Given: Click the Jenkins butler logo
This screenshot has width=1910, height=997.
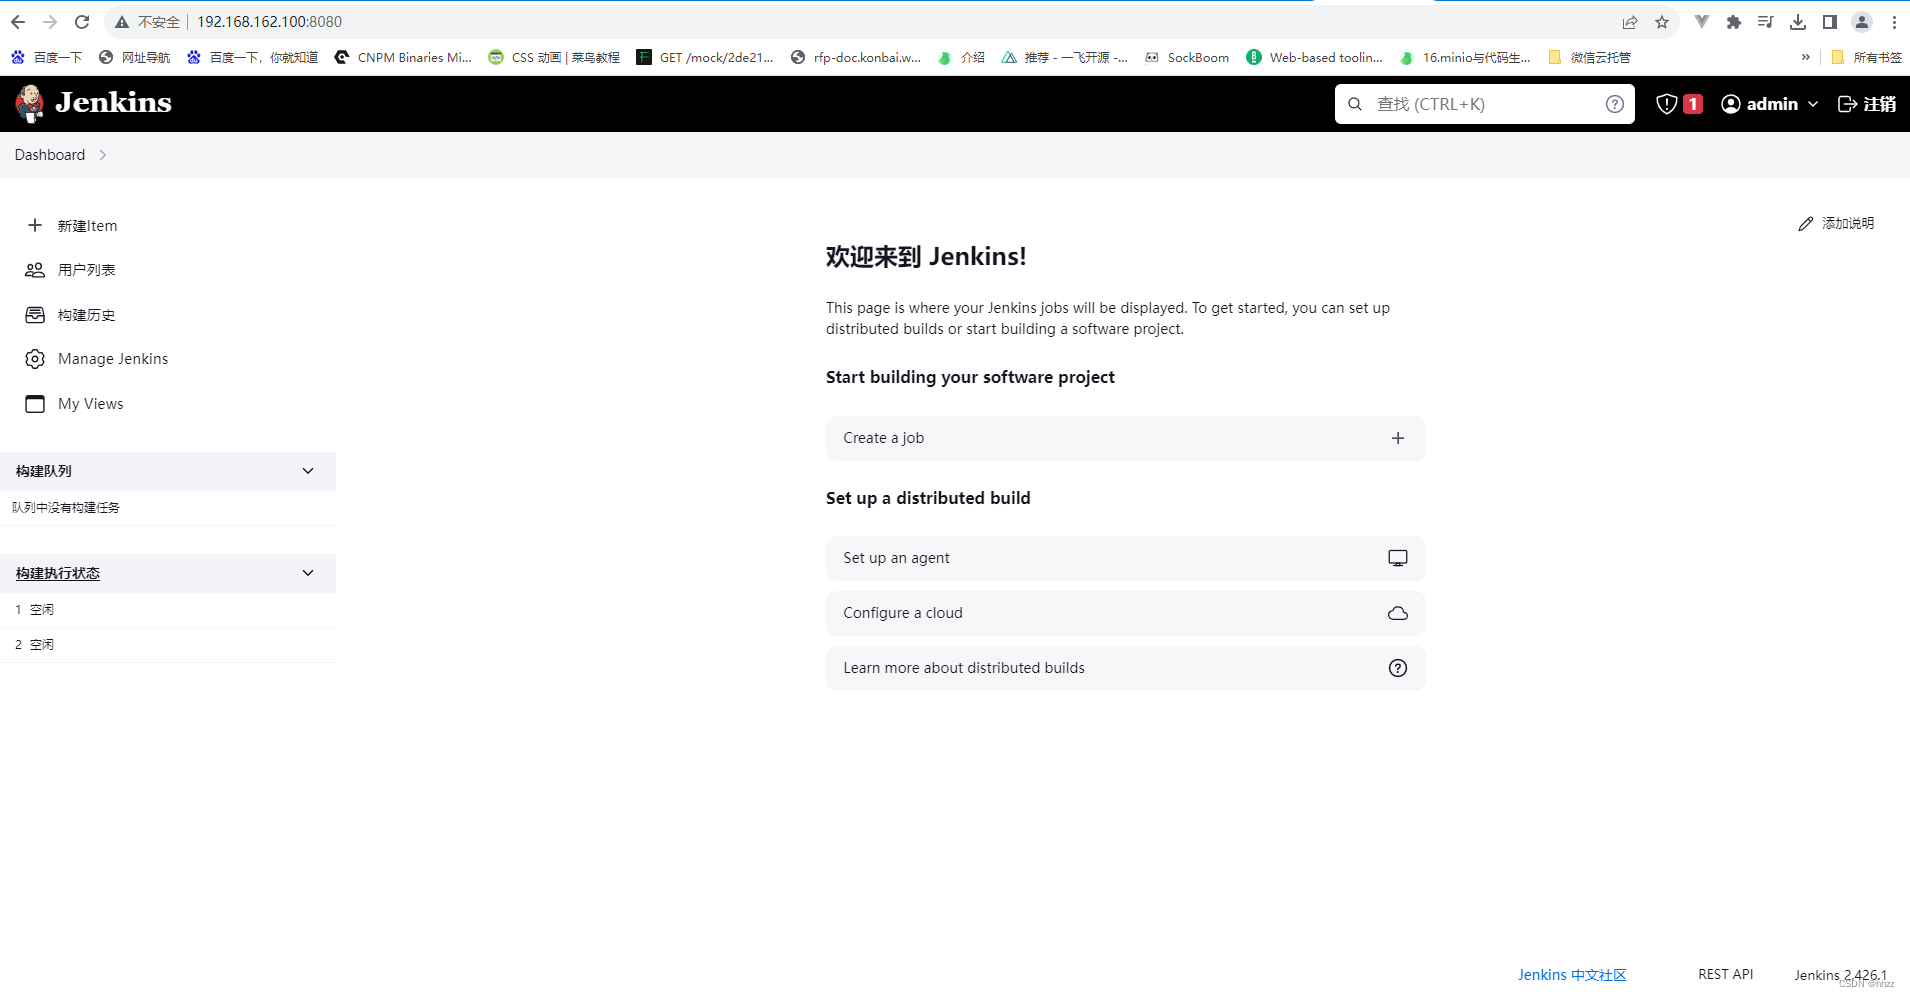Looking at the screenshot, I should click(x=30, y=103).
